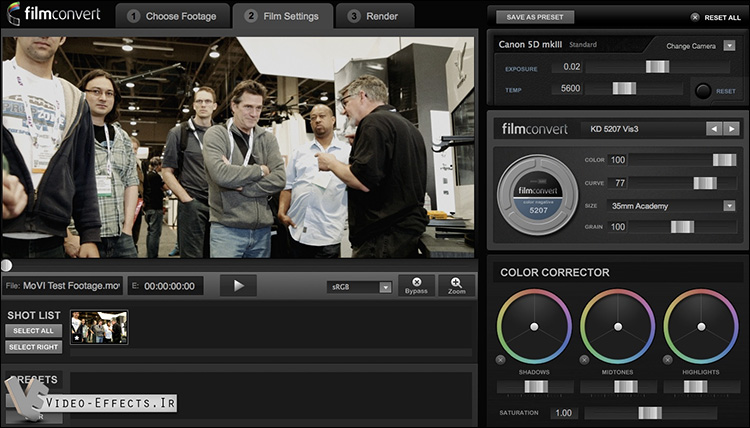Open the Choose Footage tab
This screenshot has height=428, width=750.
coord(172,16)
